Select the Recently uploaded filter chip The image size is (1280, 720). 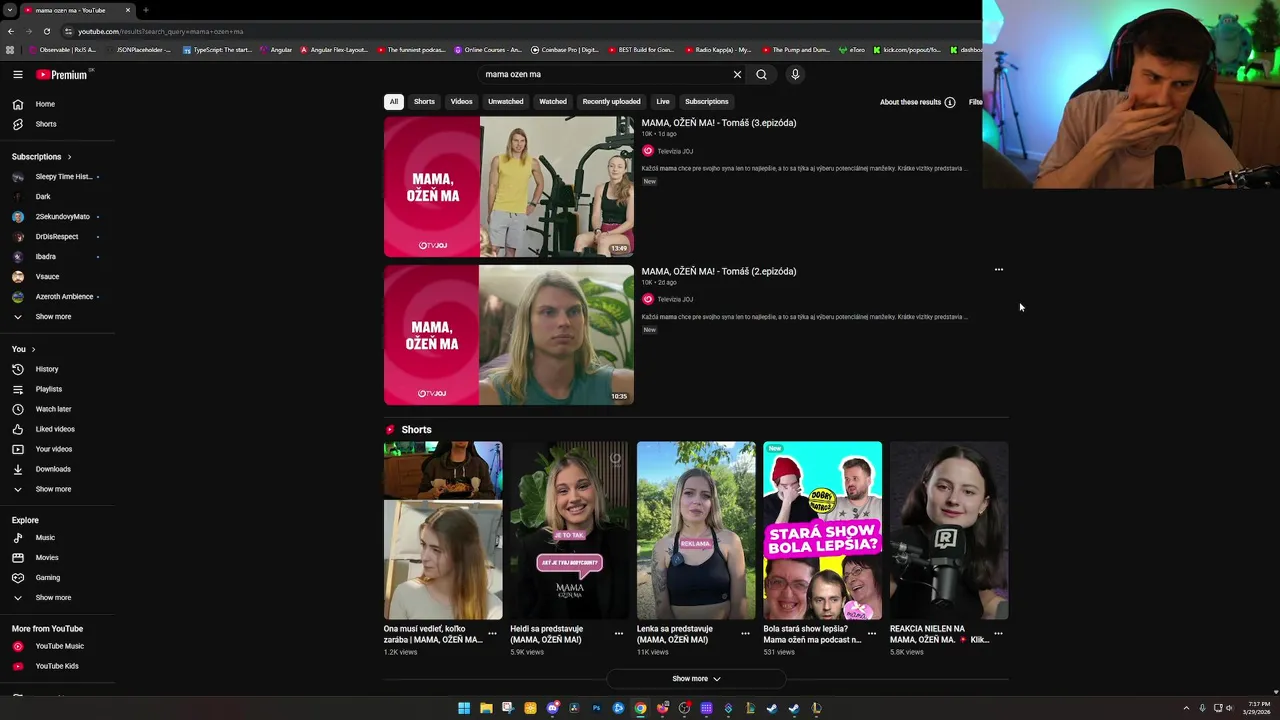pos(611,101)
